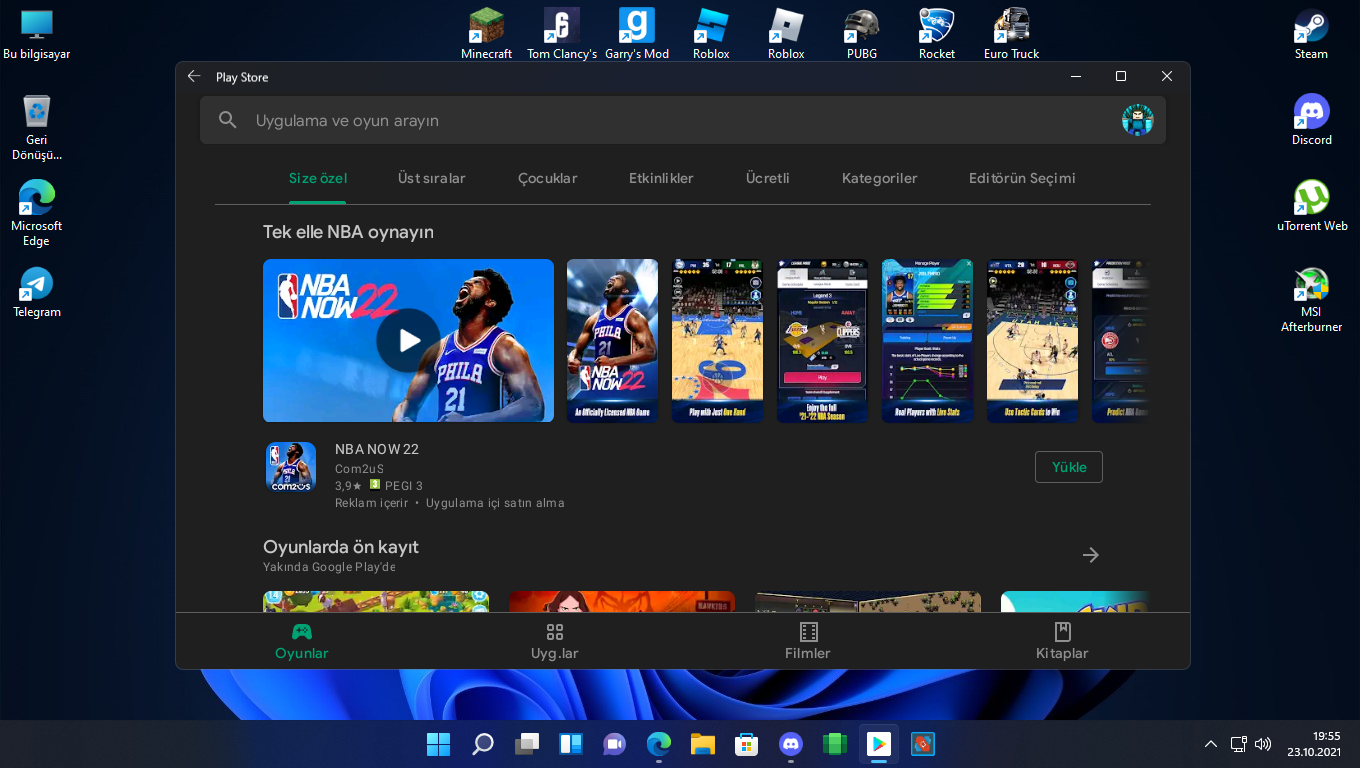Click the 'Com2uS' developer name

(360, 469)
